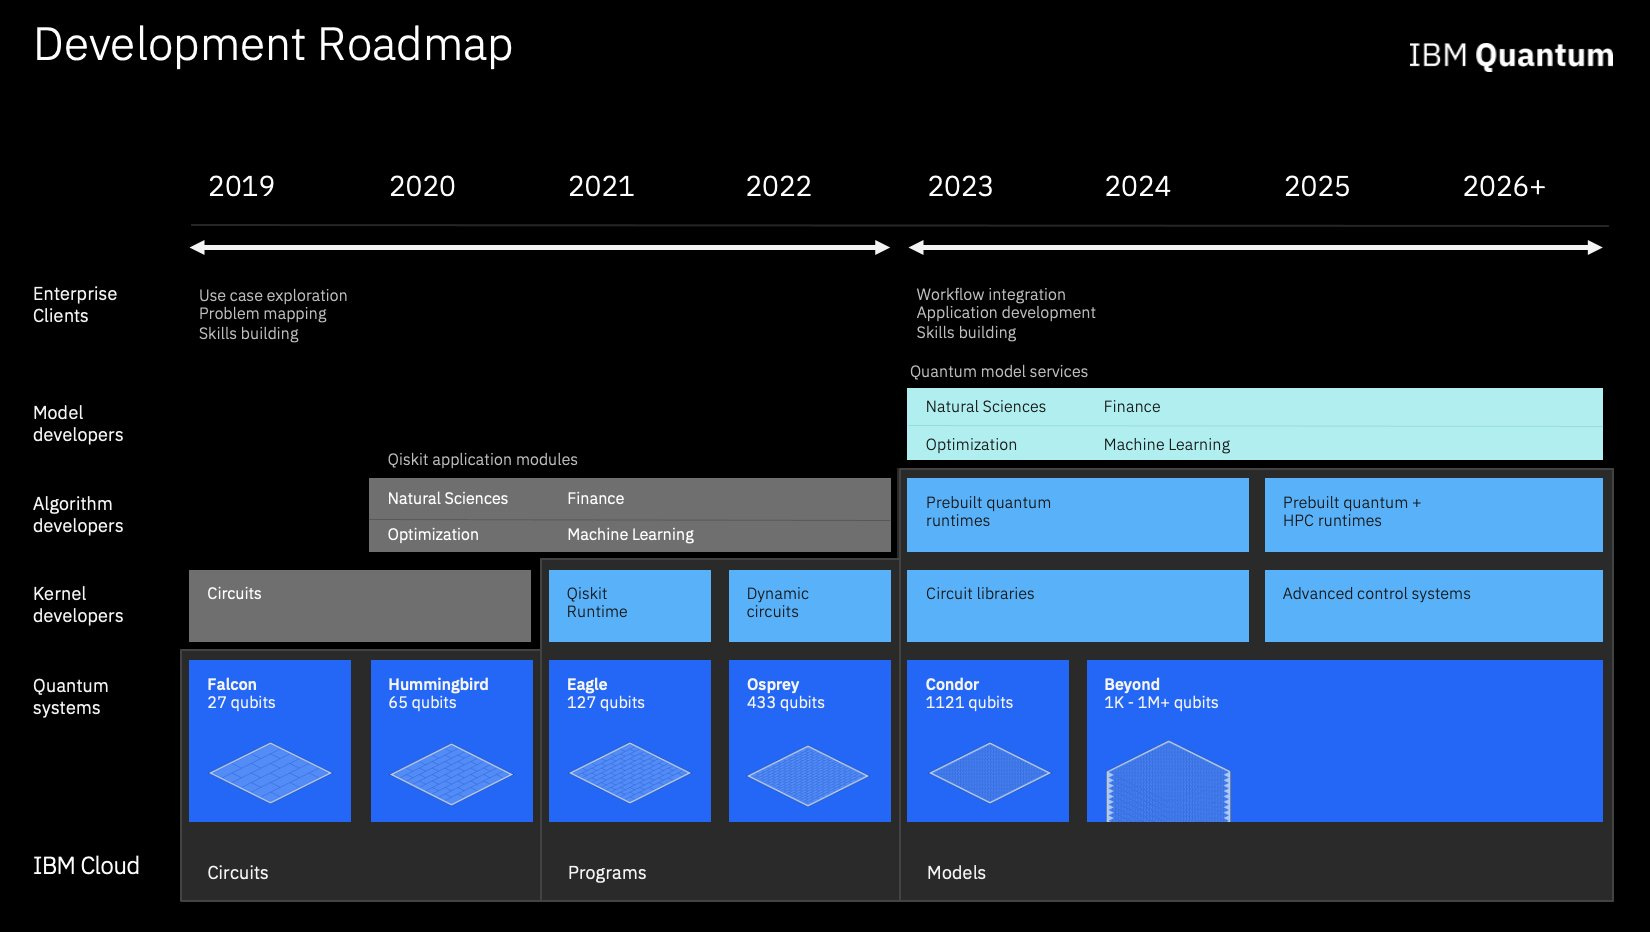Click the Falcon chip diagram icon
The height and width of the screenshot is (932, 1650).
pyautogui.click(x=270, y=773)
